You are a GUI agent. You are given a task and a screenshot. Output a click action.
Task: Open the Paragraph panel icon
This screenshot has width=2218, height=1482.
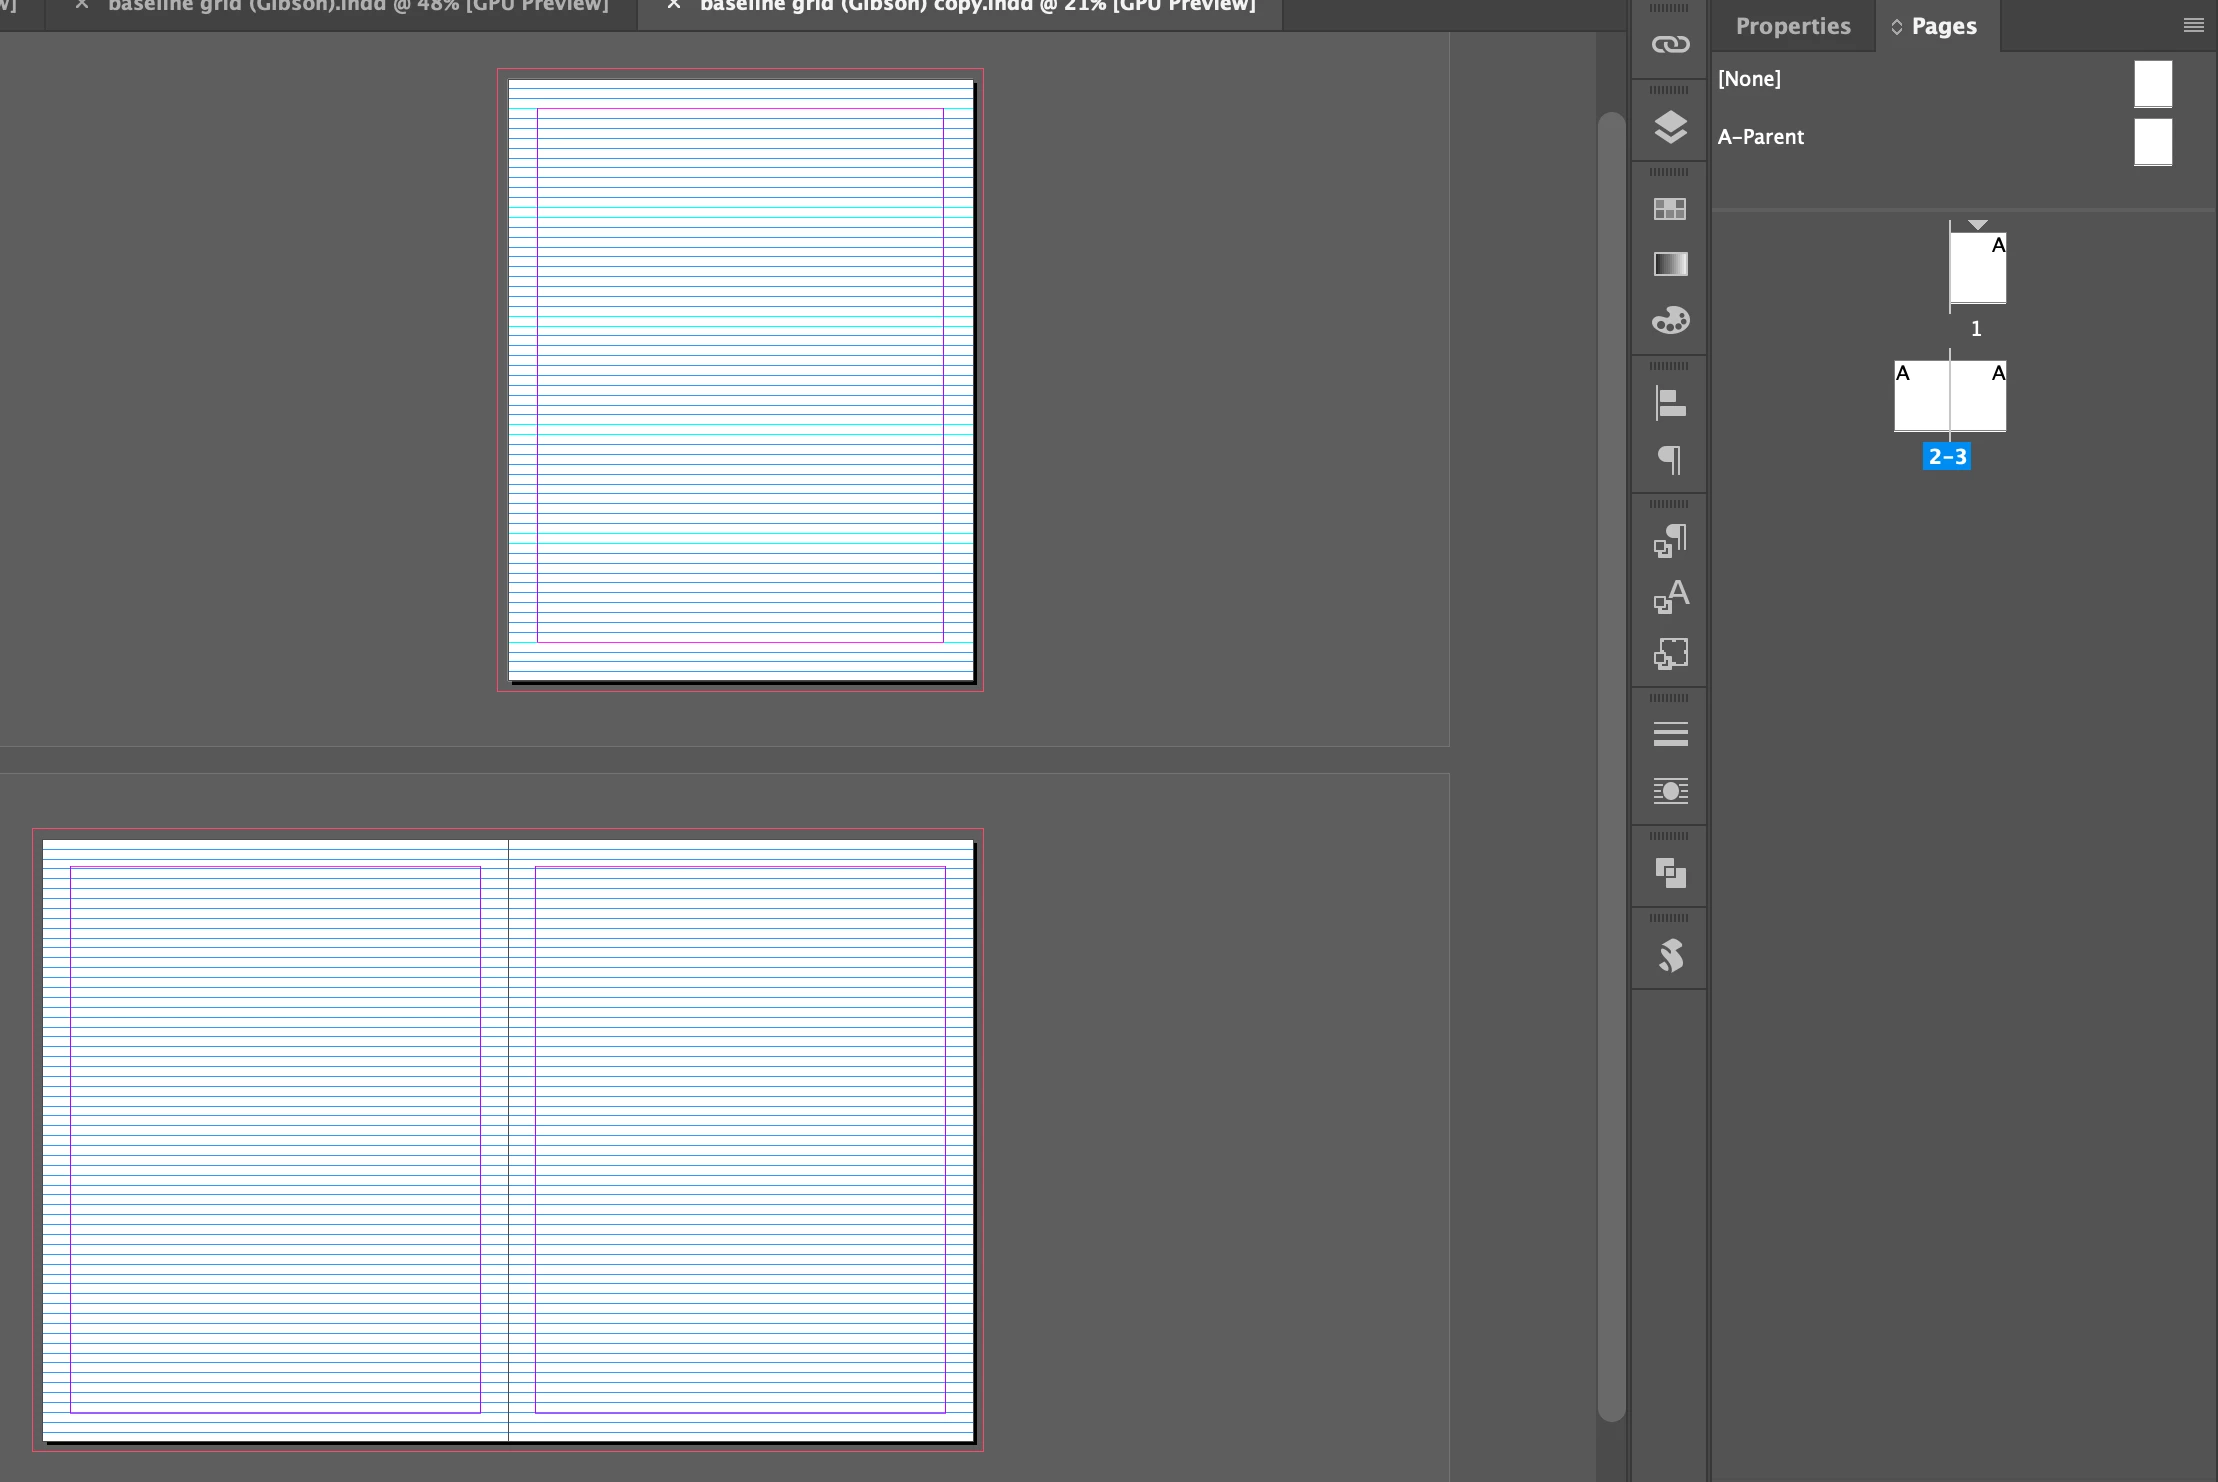1670,459
